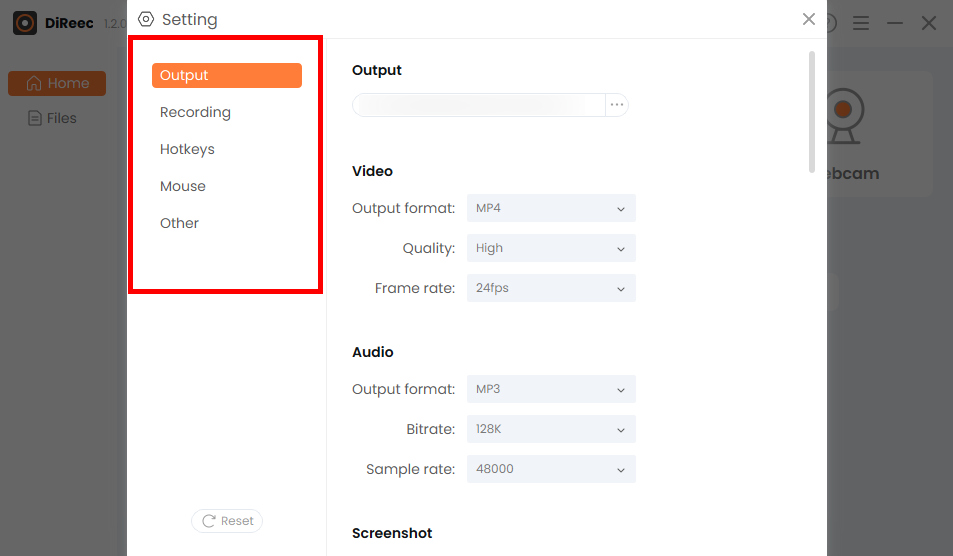Close the Setting dialog with X
Image resolution: width=953 pixels, height=556 pixels.
(x=809, y=19)
